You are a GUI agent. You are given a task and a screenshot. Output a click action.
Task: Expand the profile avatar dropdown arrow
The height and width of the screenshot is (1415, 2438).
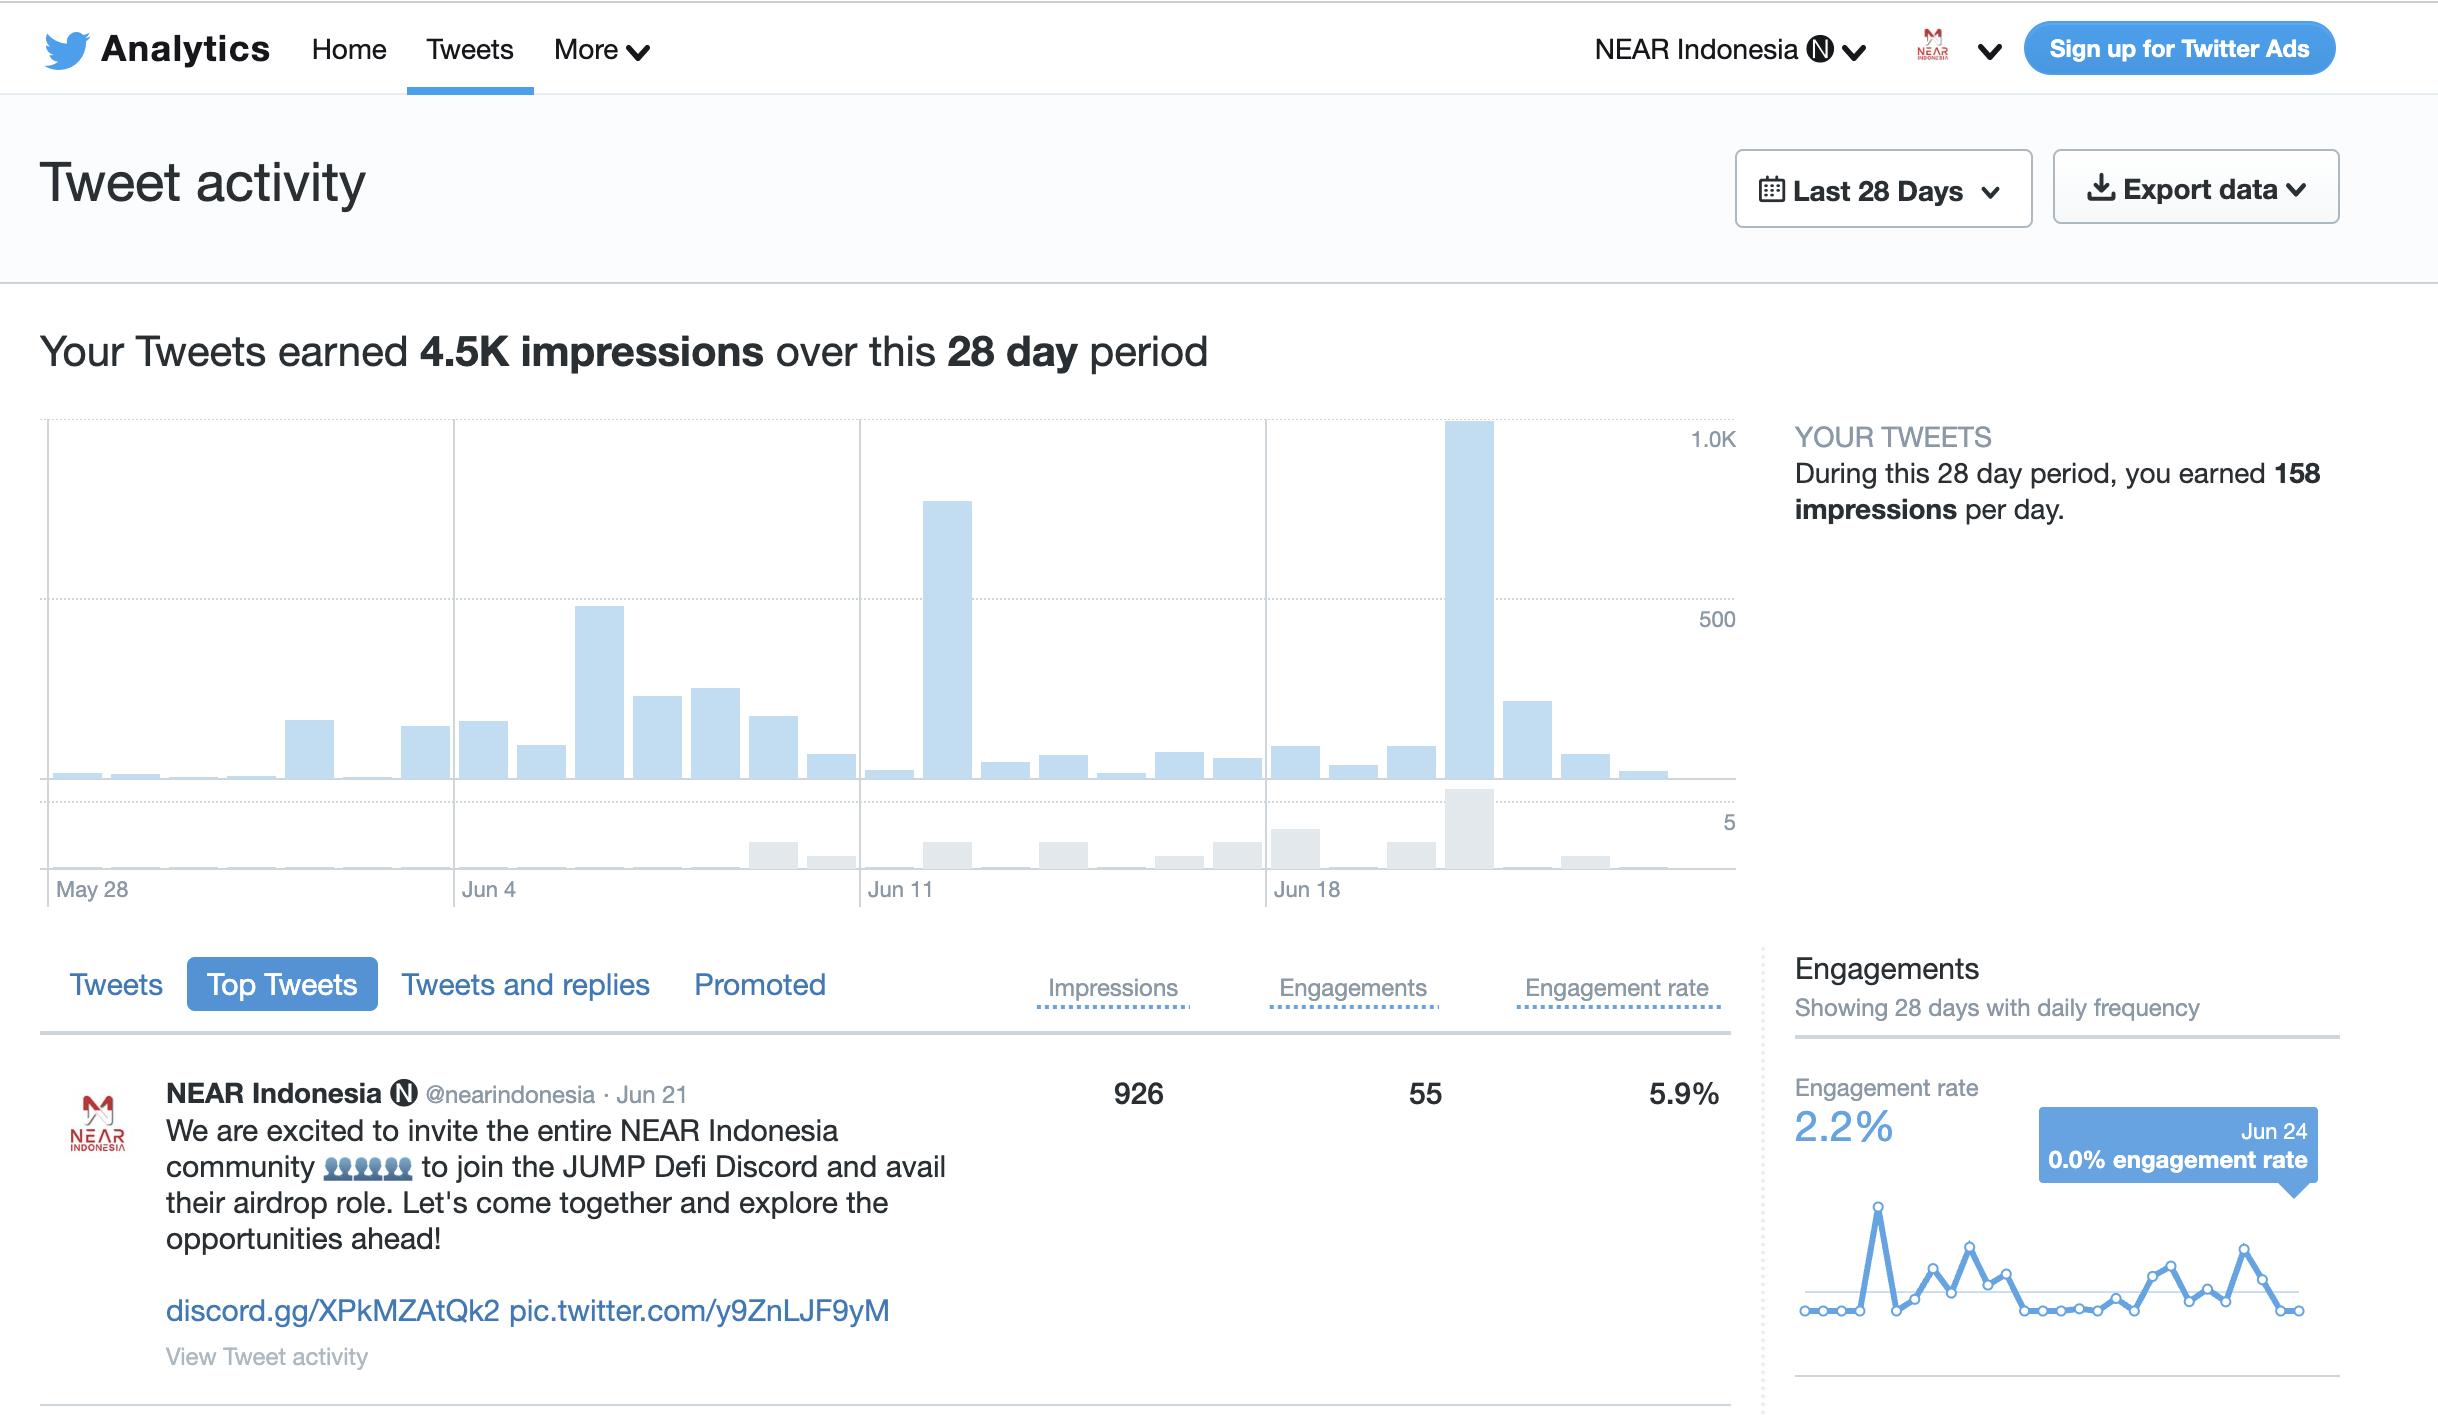(x=1989, y=52)
